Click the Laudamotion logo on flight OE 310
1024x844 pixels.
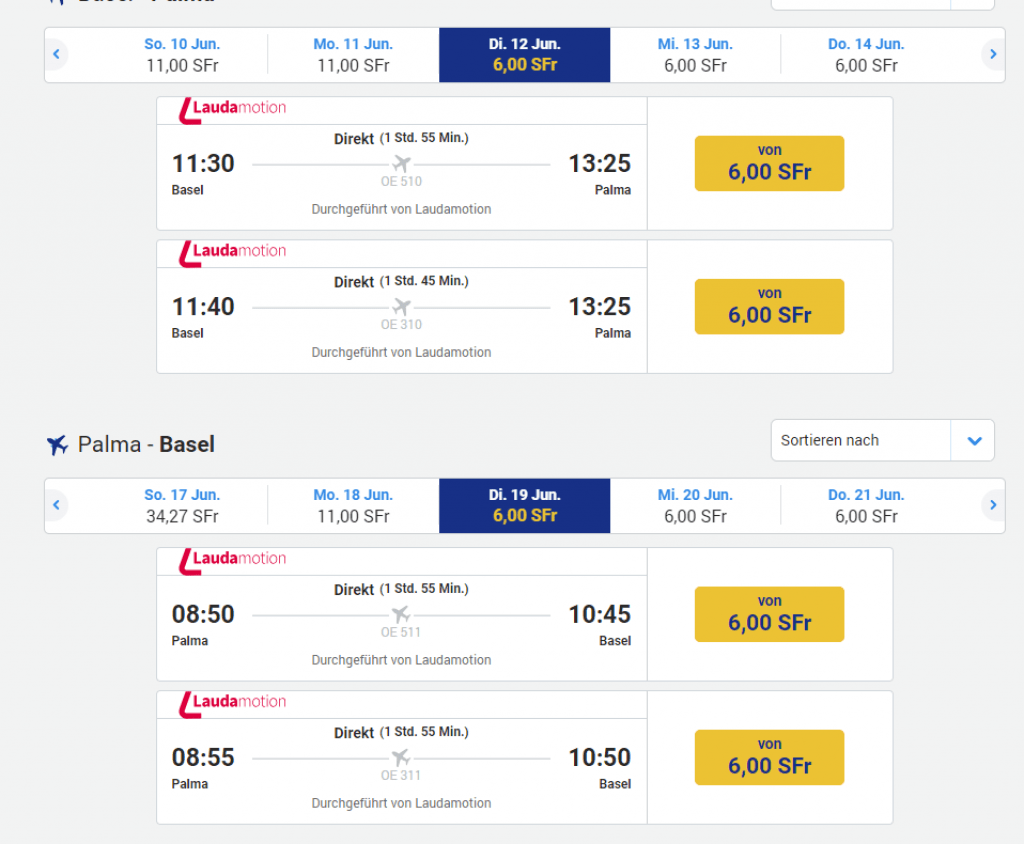tap(232, 252)
